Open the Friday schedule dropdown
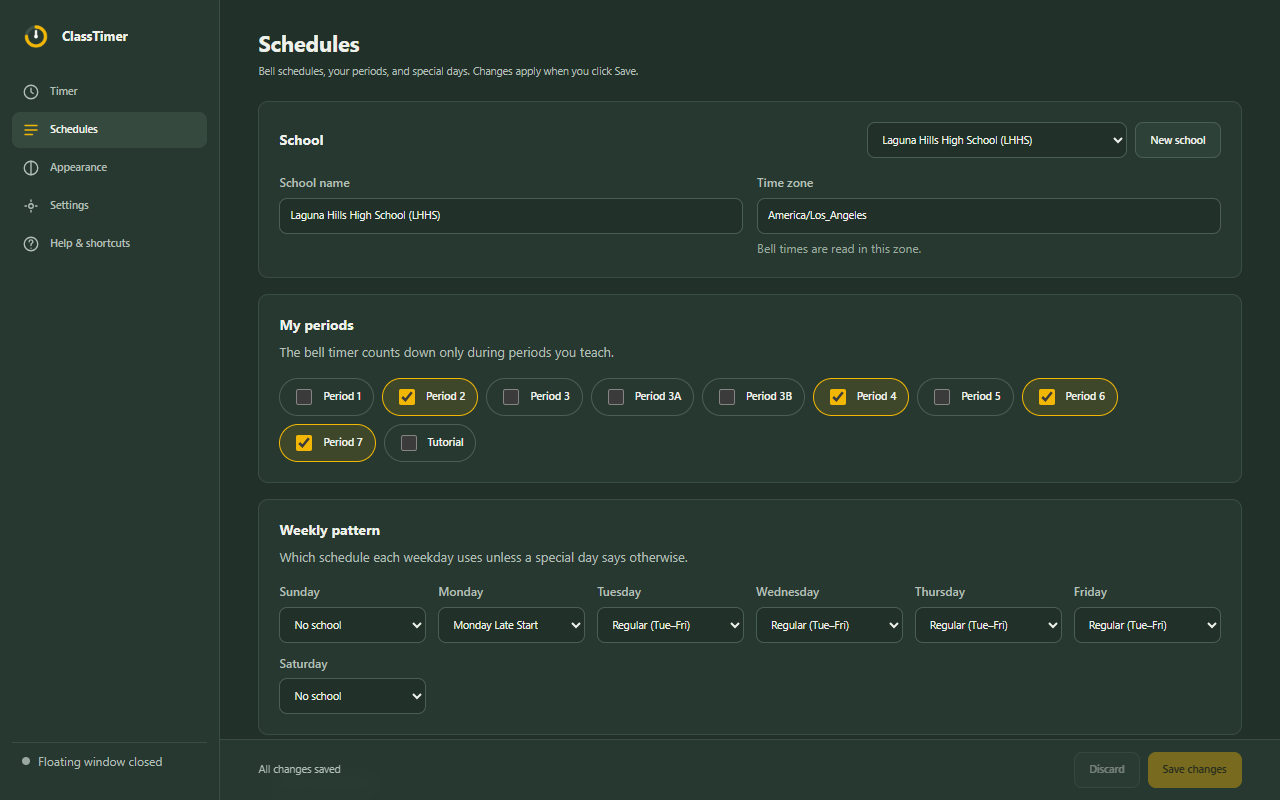This screenshot has width=1280, height=800. 1147,625
